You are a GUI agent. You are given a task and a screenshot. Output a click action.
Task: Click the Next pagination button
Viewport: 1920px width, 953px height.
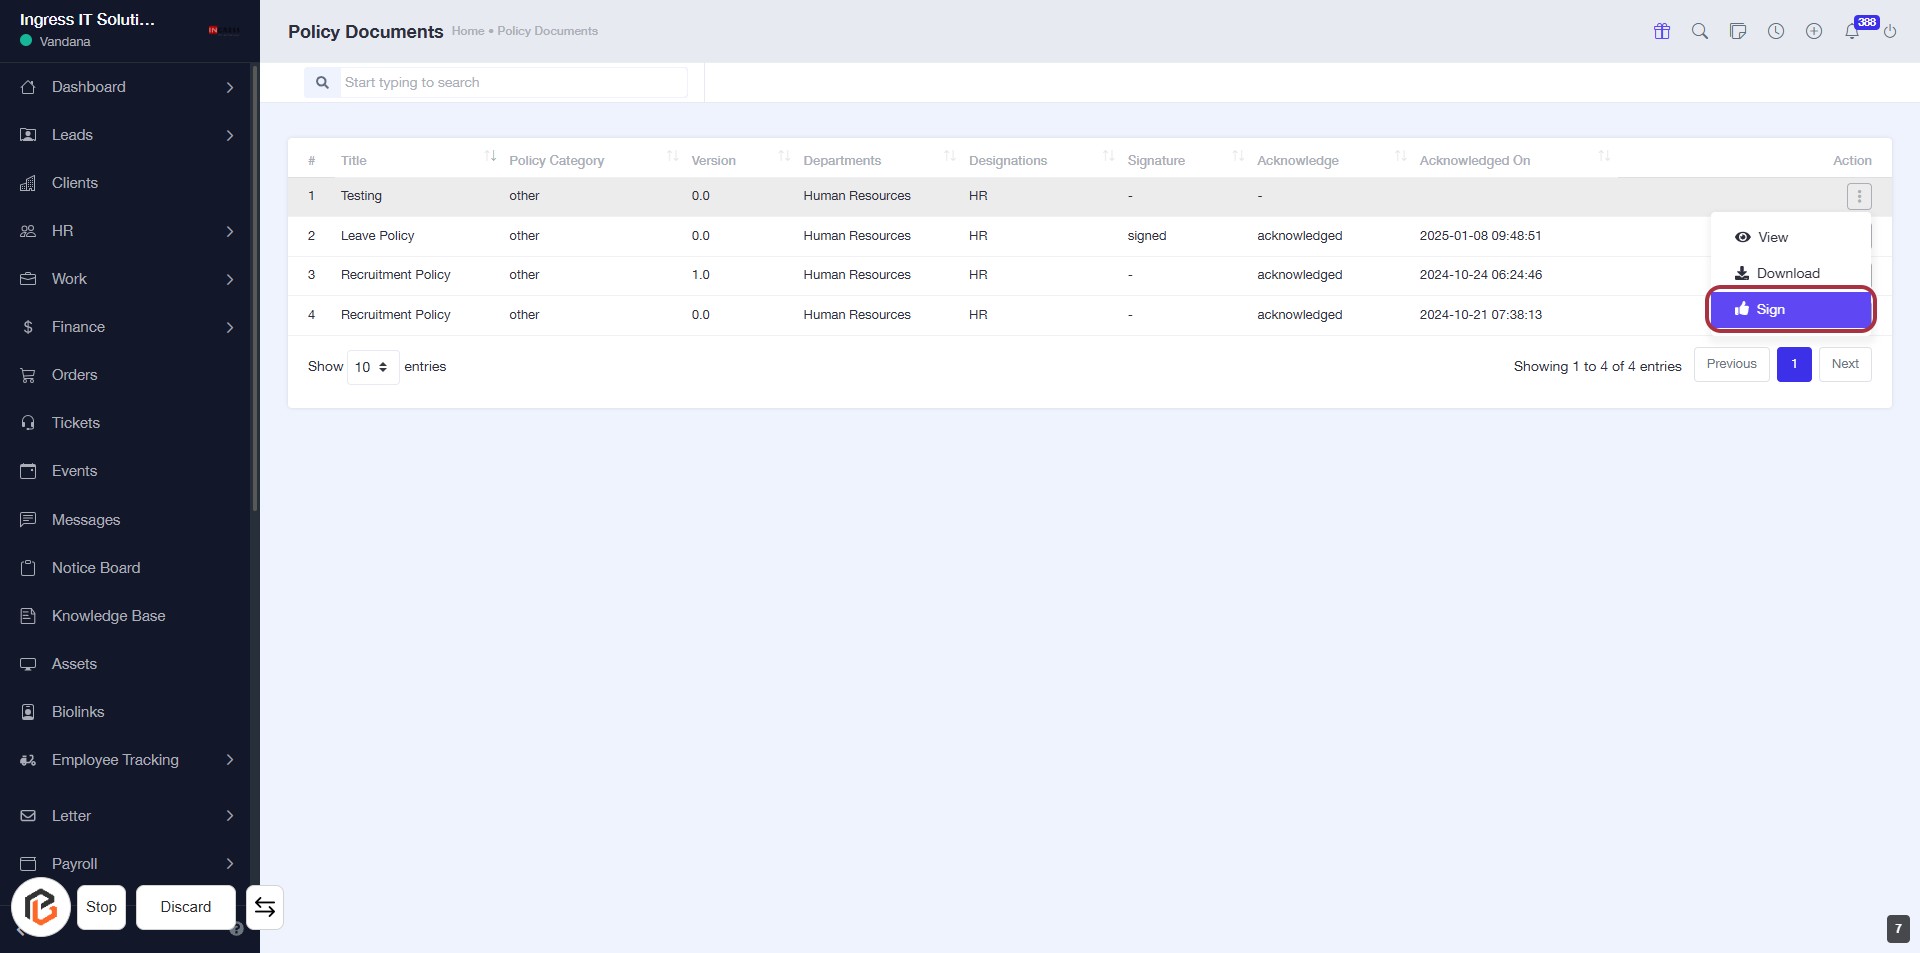1845,364
